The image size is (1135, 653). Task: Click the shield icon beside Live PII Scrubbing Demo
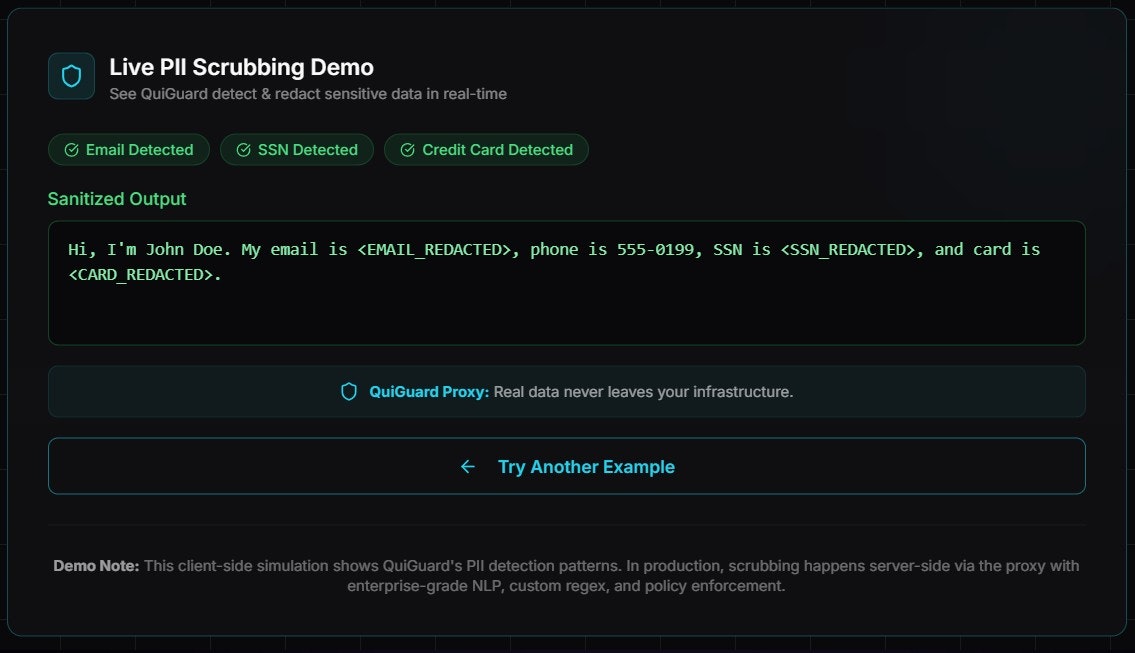tap(71, 76)
